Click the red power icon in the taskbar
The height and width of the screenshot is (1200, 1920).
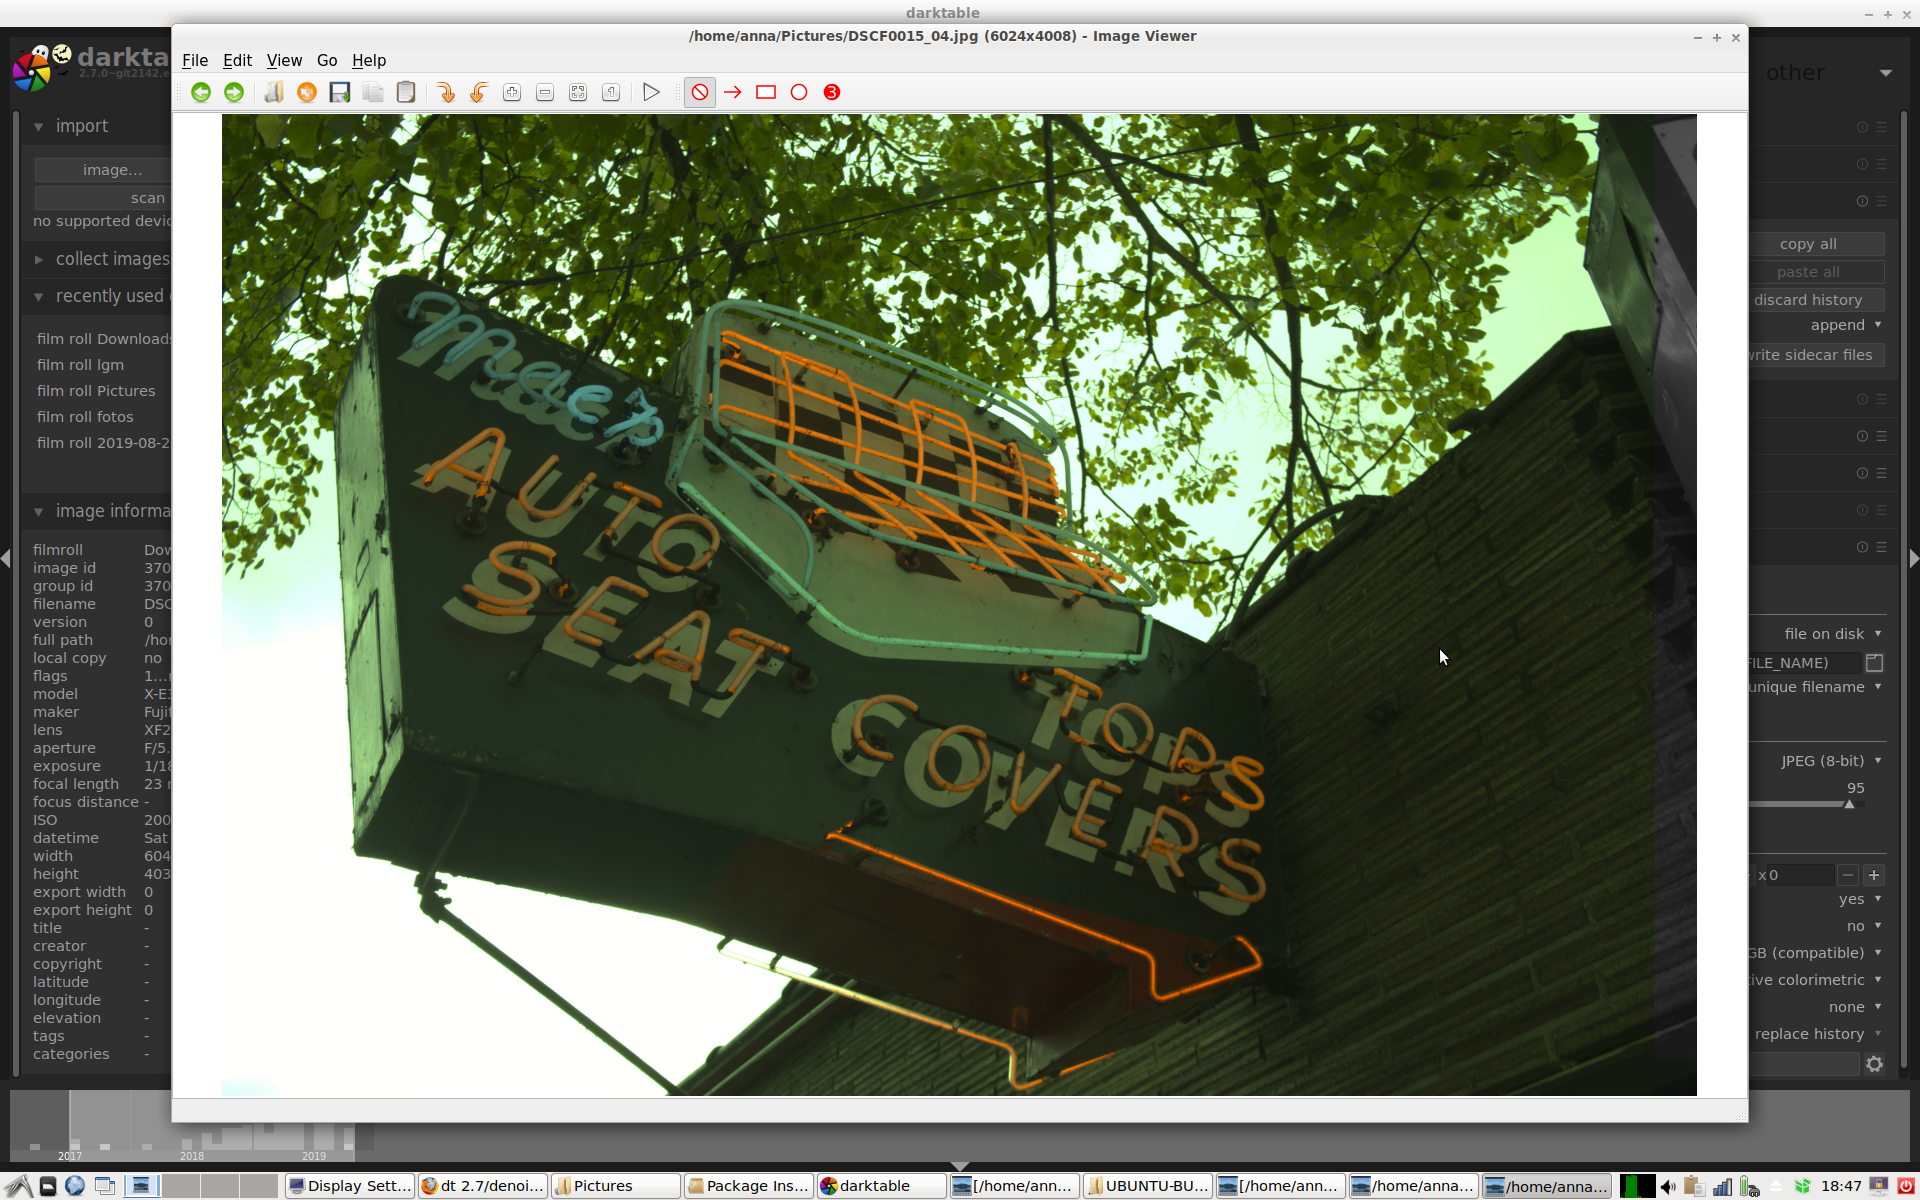(1906, 1186)
